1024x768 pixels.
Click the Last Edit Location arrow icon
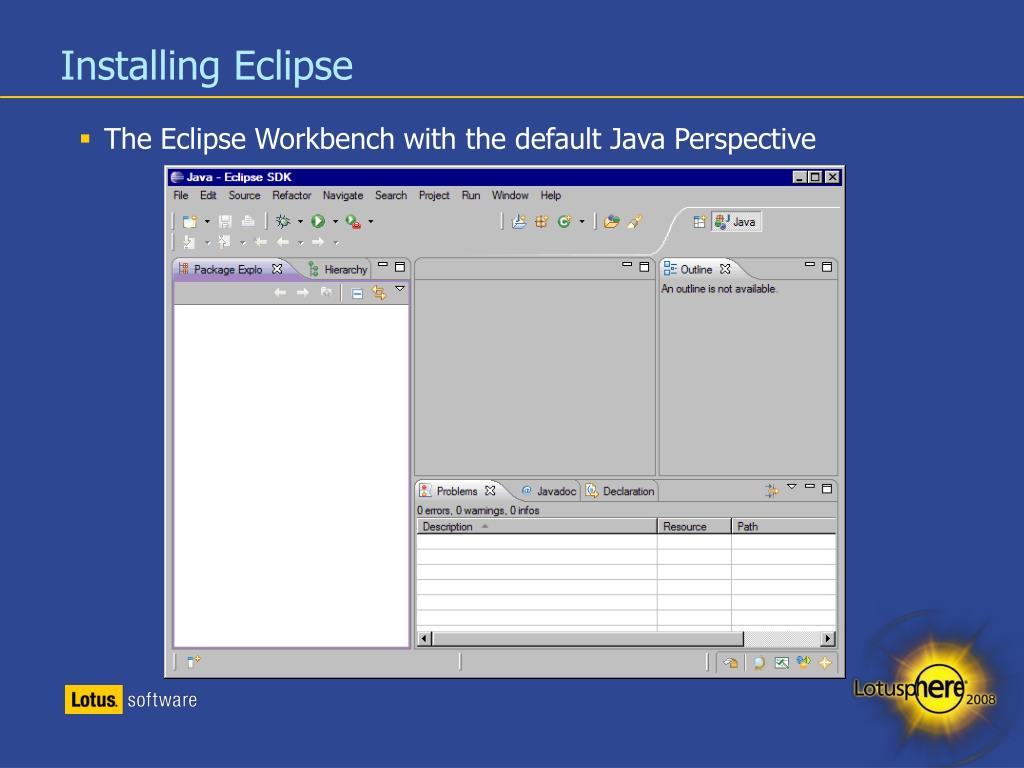[x=261, y=242]
